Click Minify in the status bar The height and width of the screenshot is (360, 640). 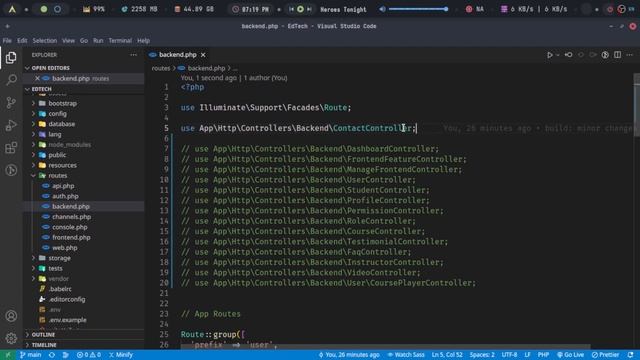[121, 355]
